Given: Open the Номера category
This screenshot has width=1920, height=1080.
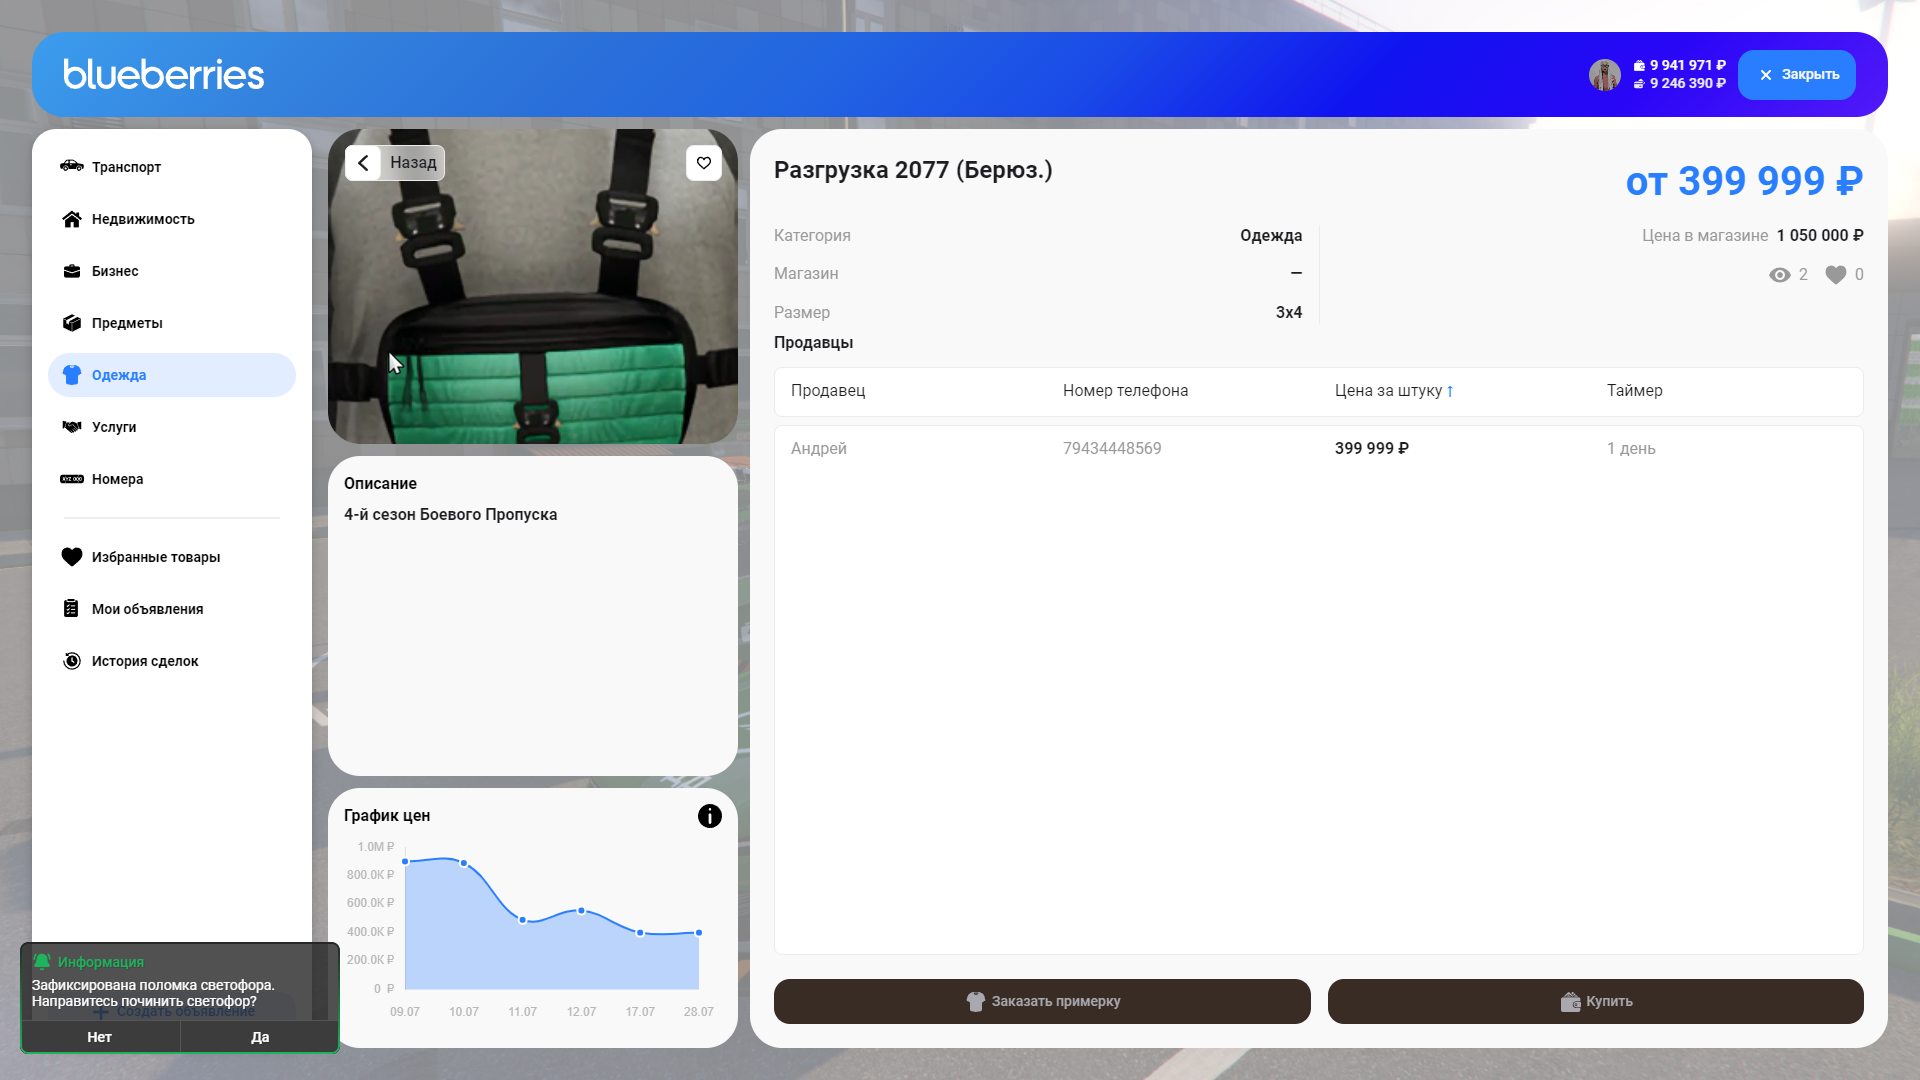Looking at the screenshot, I should (172, 479).
